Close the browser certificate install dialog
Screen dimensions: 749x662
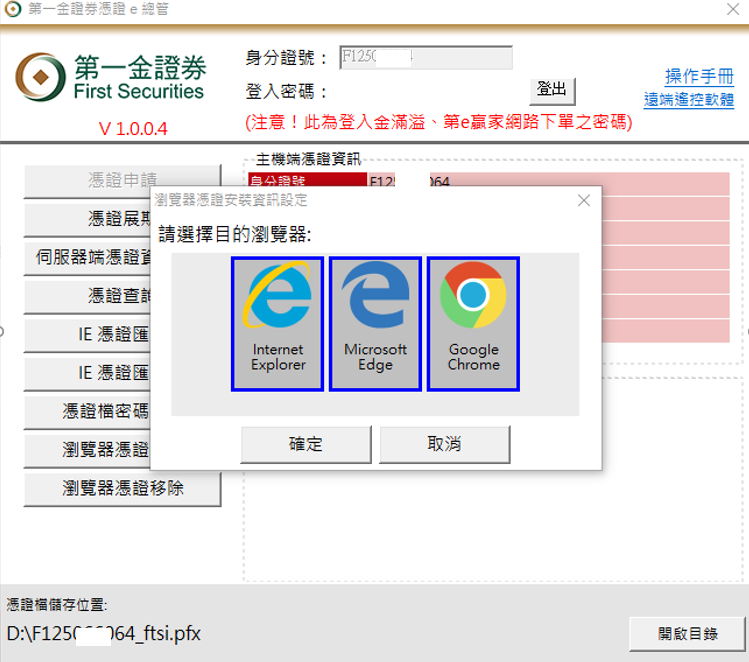point(584,200)
